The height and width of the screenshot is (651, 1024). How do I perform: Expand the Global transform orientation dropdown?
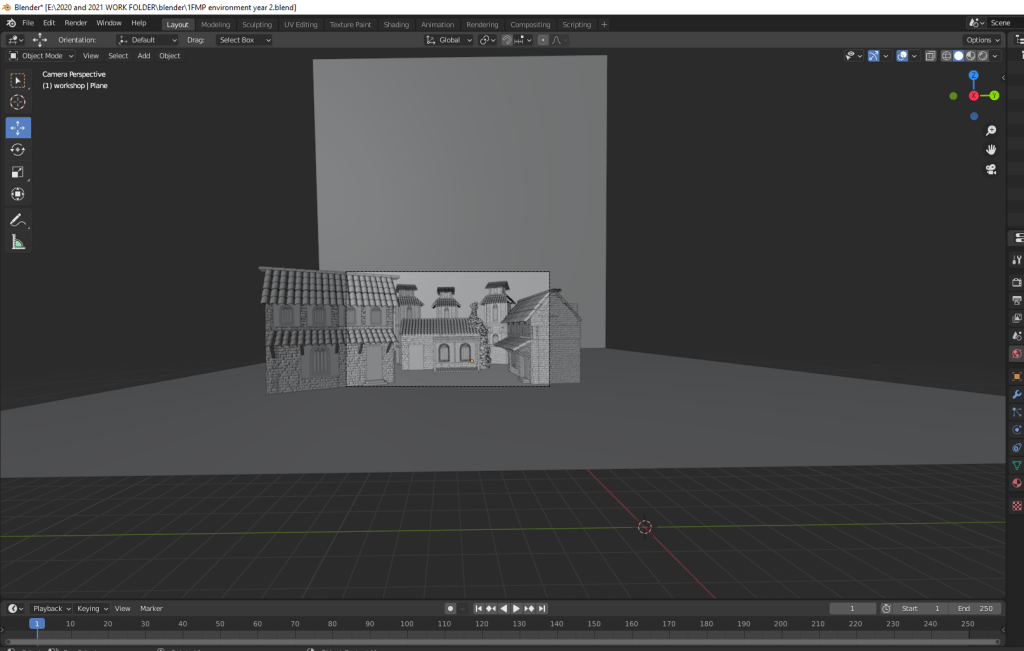[x=448, y=40]
